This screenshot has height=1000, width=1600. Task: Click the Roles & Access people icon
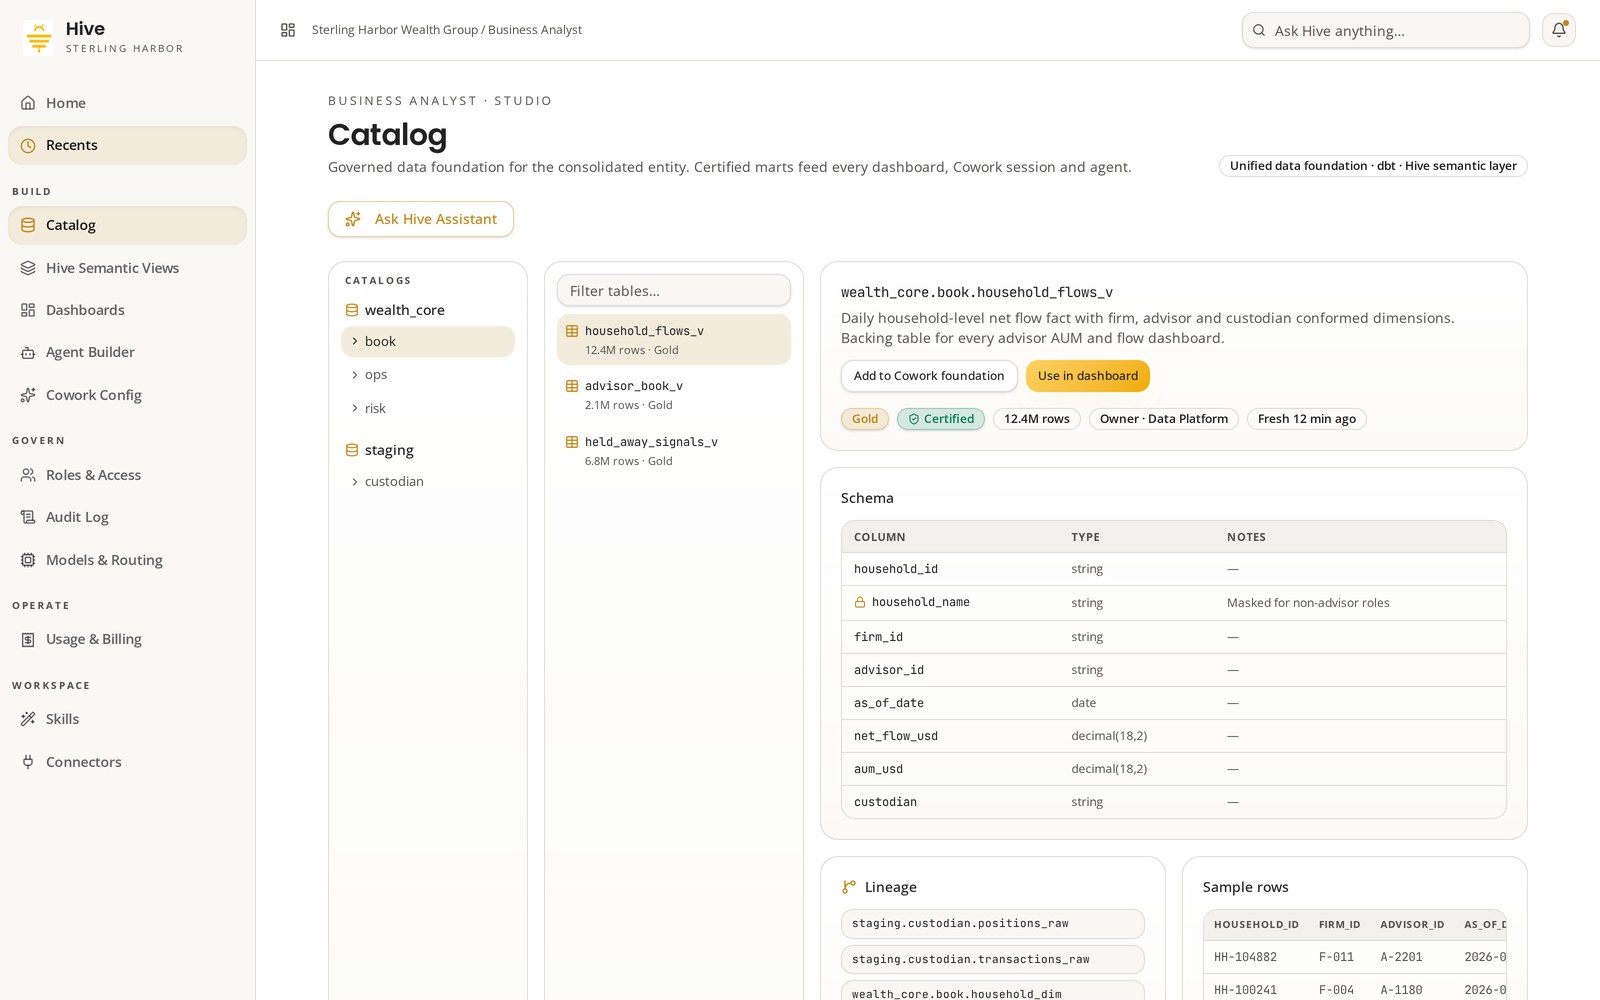[28, 475]
